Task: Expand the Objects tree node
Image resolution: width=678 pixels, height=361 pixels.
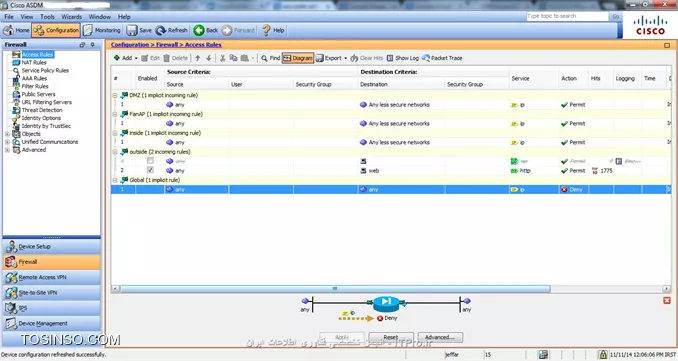Action: coord(7,134)
